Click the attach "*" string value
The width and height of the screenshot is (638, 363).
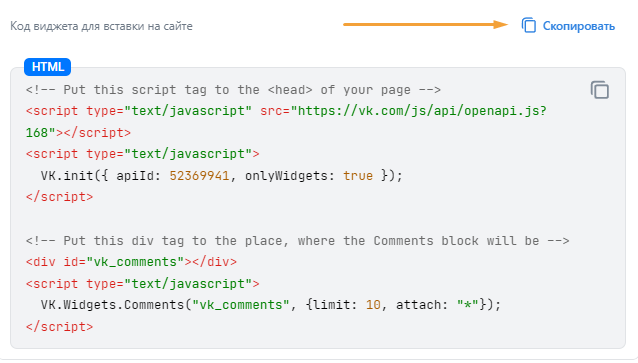click(x=468, y=305)
